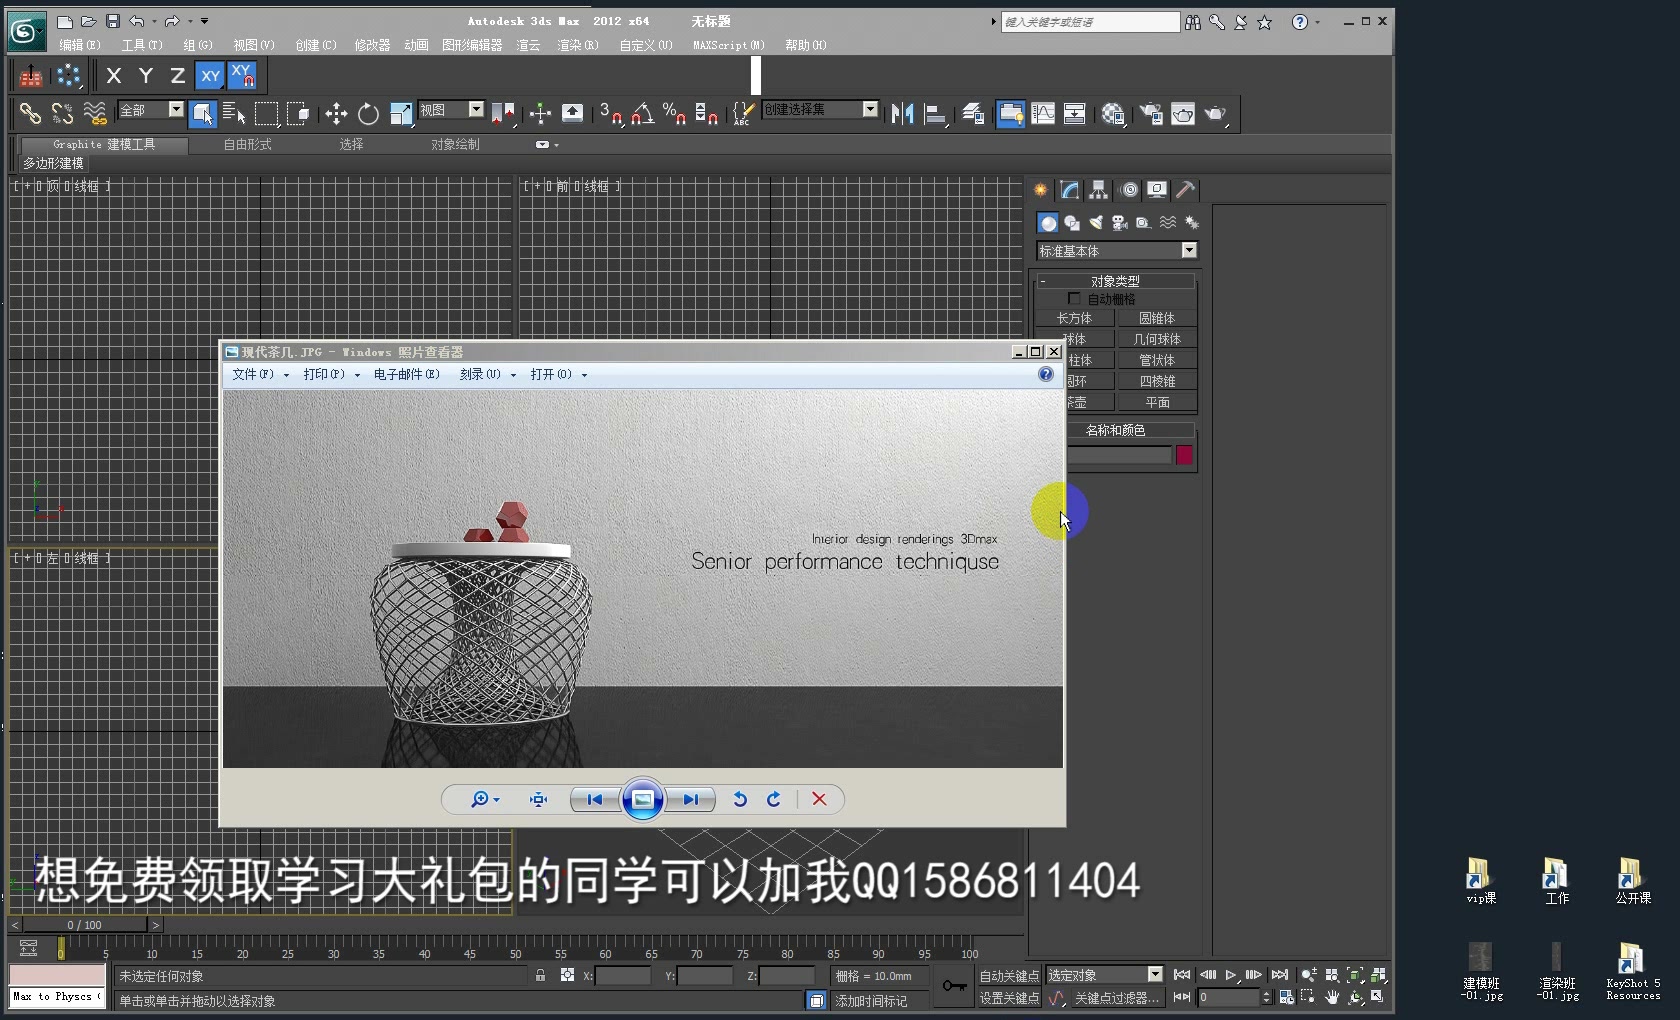This screenshot has height=1020, width=1680.
Task: Click the quick Render Production teapot
Action: point(1215,114)
